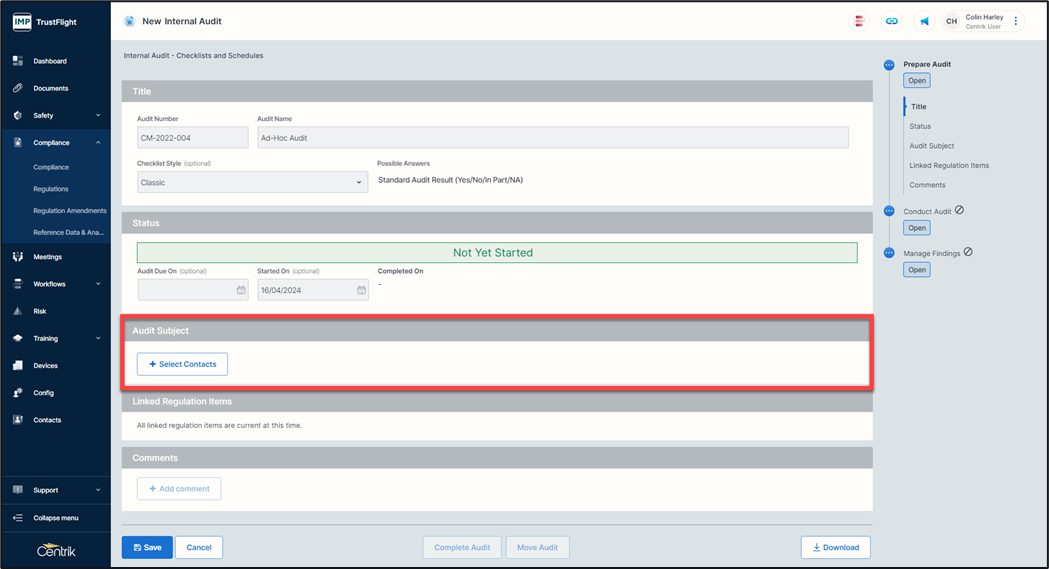Screen dimensions: 1049x569
Task: Open user menu three-dots beside Colin Harley
Action: (1016, 21)
